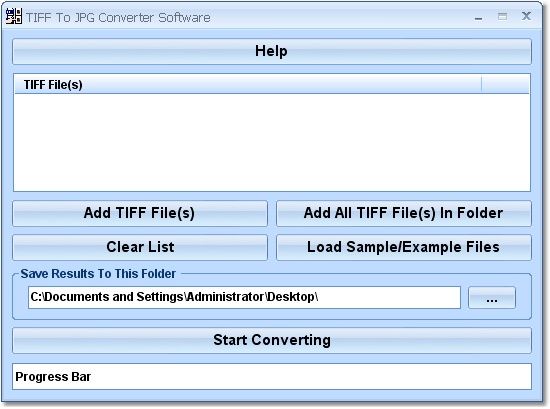Click the Save Results To This Folder label

[98, 274]
